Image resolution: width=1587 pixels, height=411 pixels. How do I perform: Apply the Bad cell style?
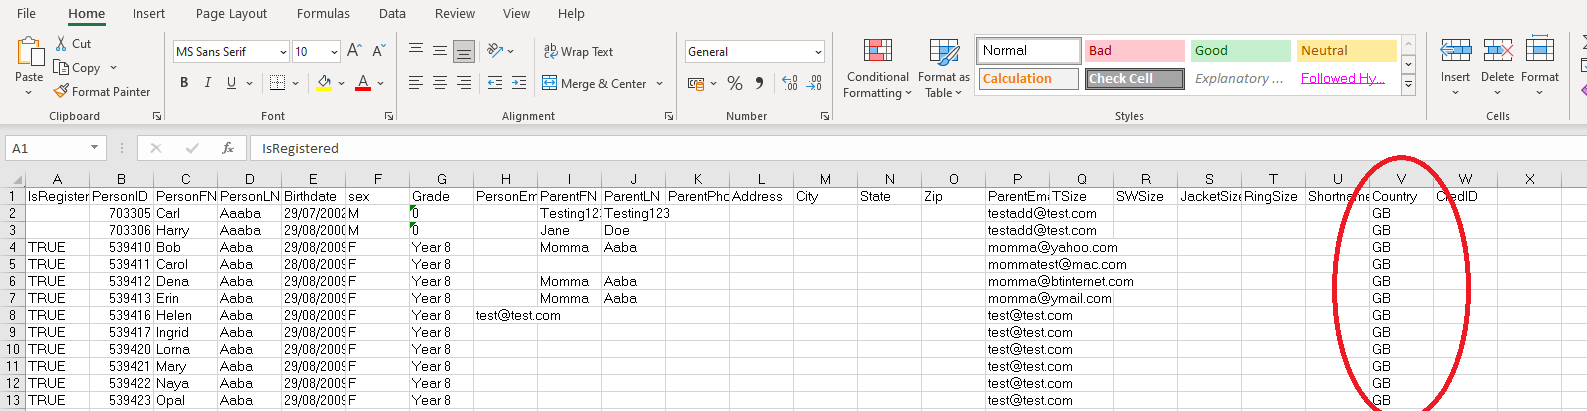(1135, 50)
